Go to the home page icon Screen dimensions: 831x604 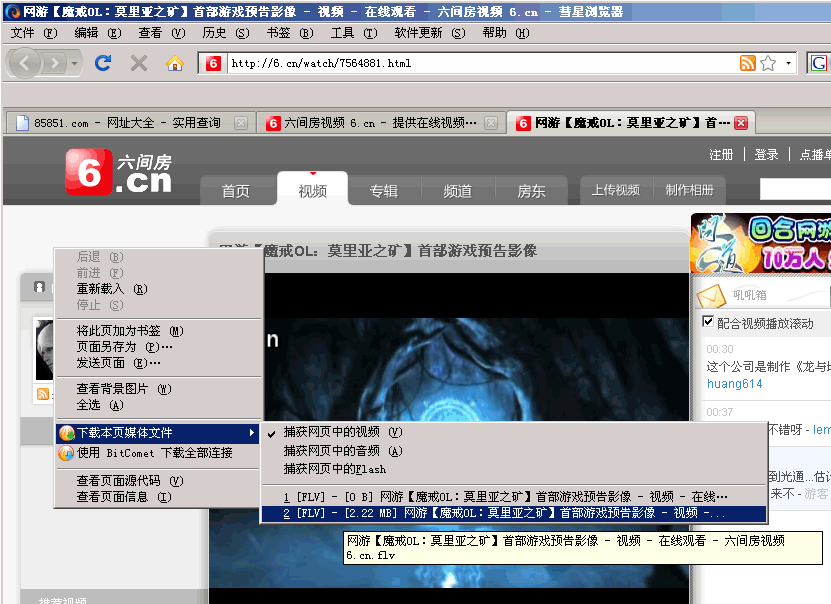pyautogui.click(x=174, y=64)
